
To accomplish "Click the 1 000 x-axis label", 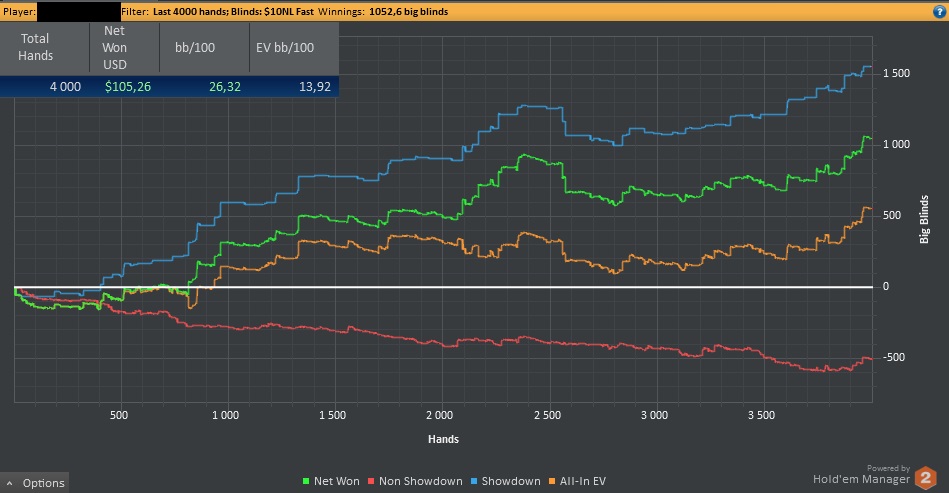I will (x=225, y=416).
